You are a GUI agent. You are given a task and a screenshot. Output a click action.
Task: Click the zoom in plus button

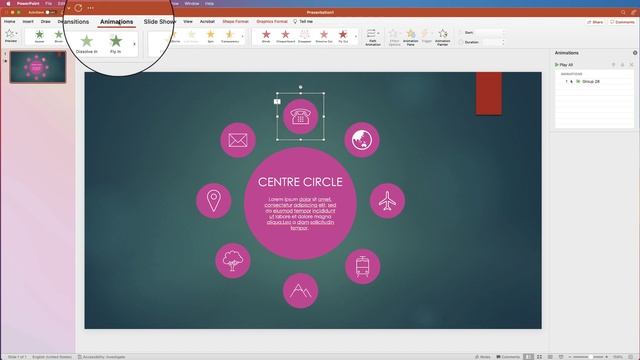coord(607,357)
